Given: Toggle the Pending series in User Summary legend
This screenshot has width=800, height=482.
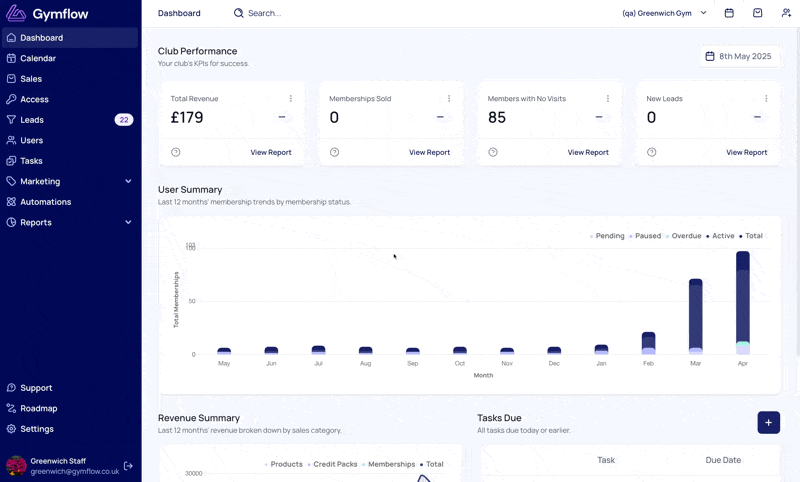Looking at the screenshot, I should point(607,236).
